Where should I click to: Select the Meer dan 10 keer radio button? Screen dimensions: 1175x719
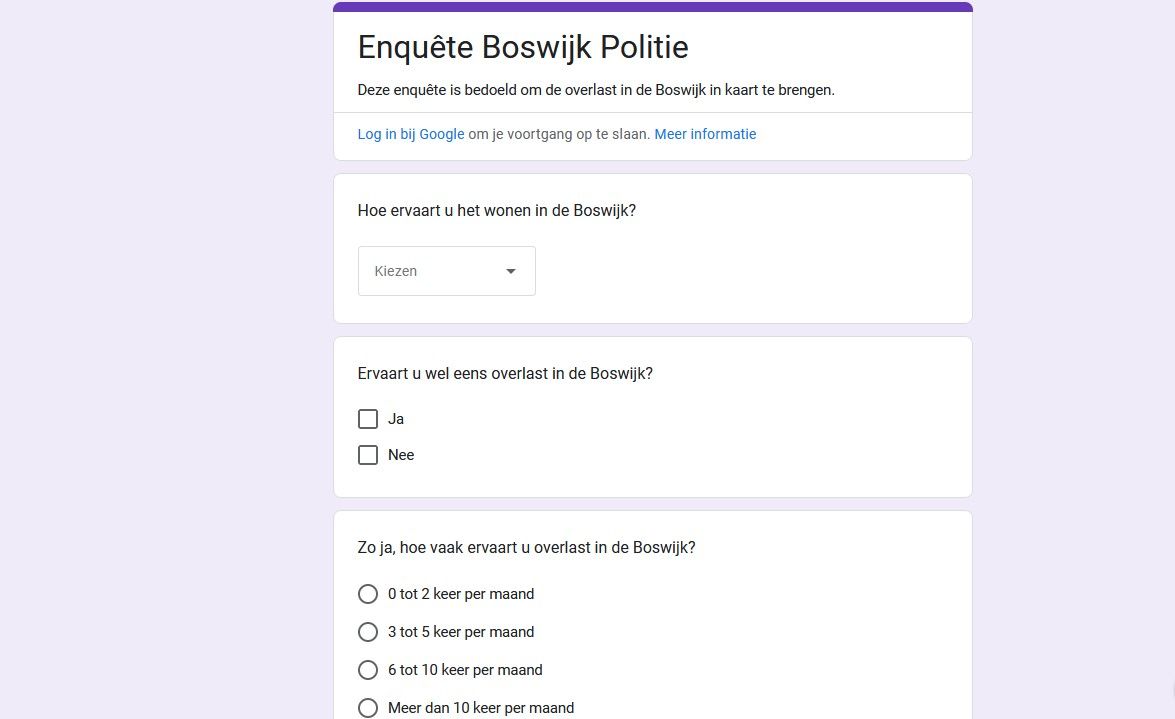click(x=368, y=708)
